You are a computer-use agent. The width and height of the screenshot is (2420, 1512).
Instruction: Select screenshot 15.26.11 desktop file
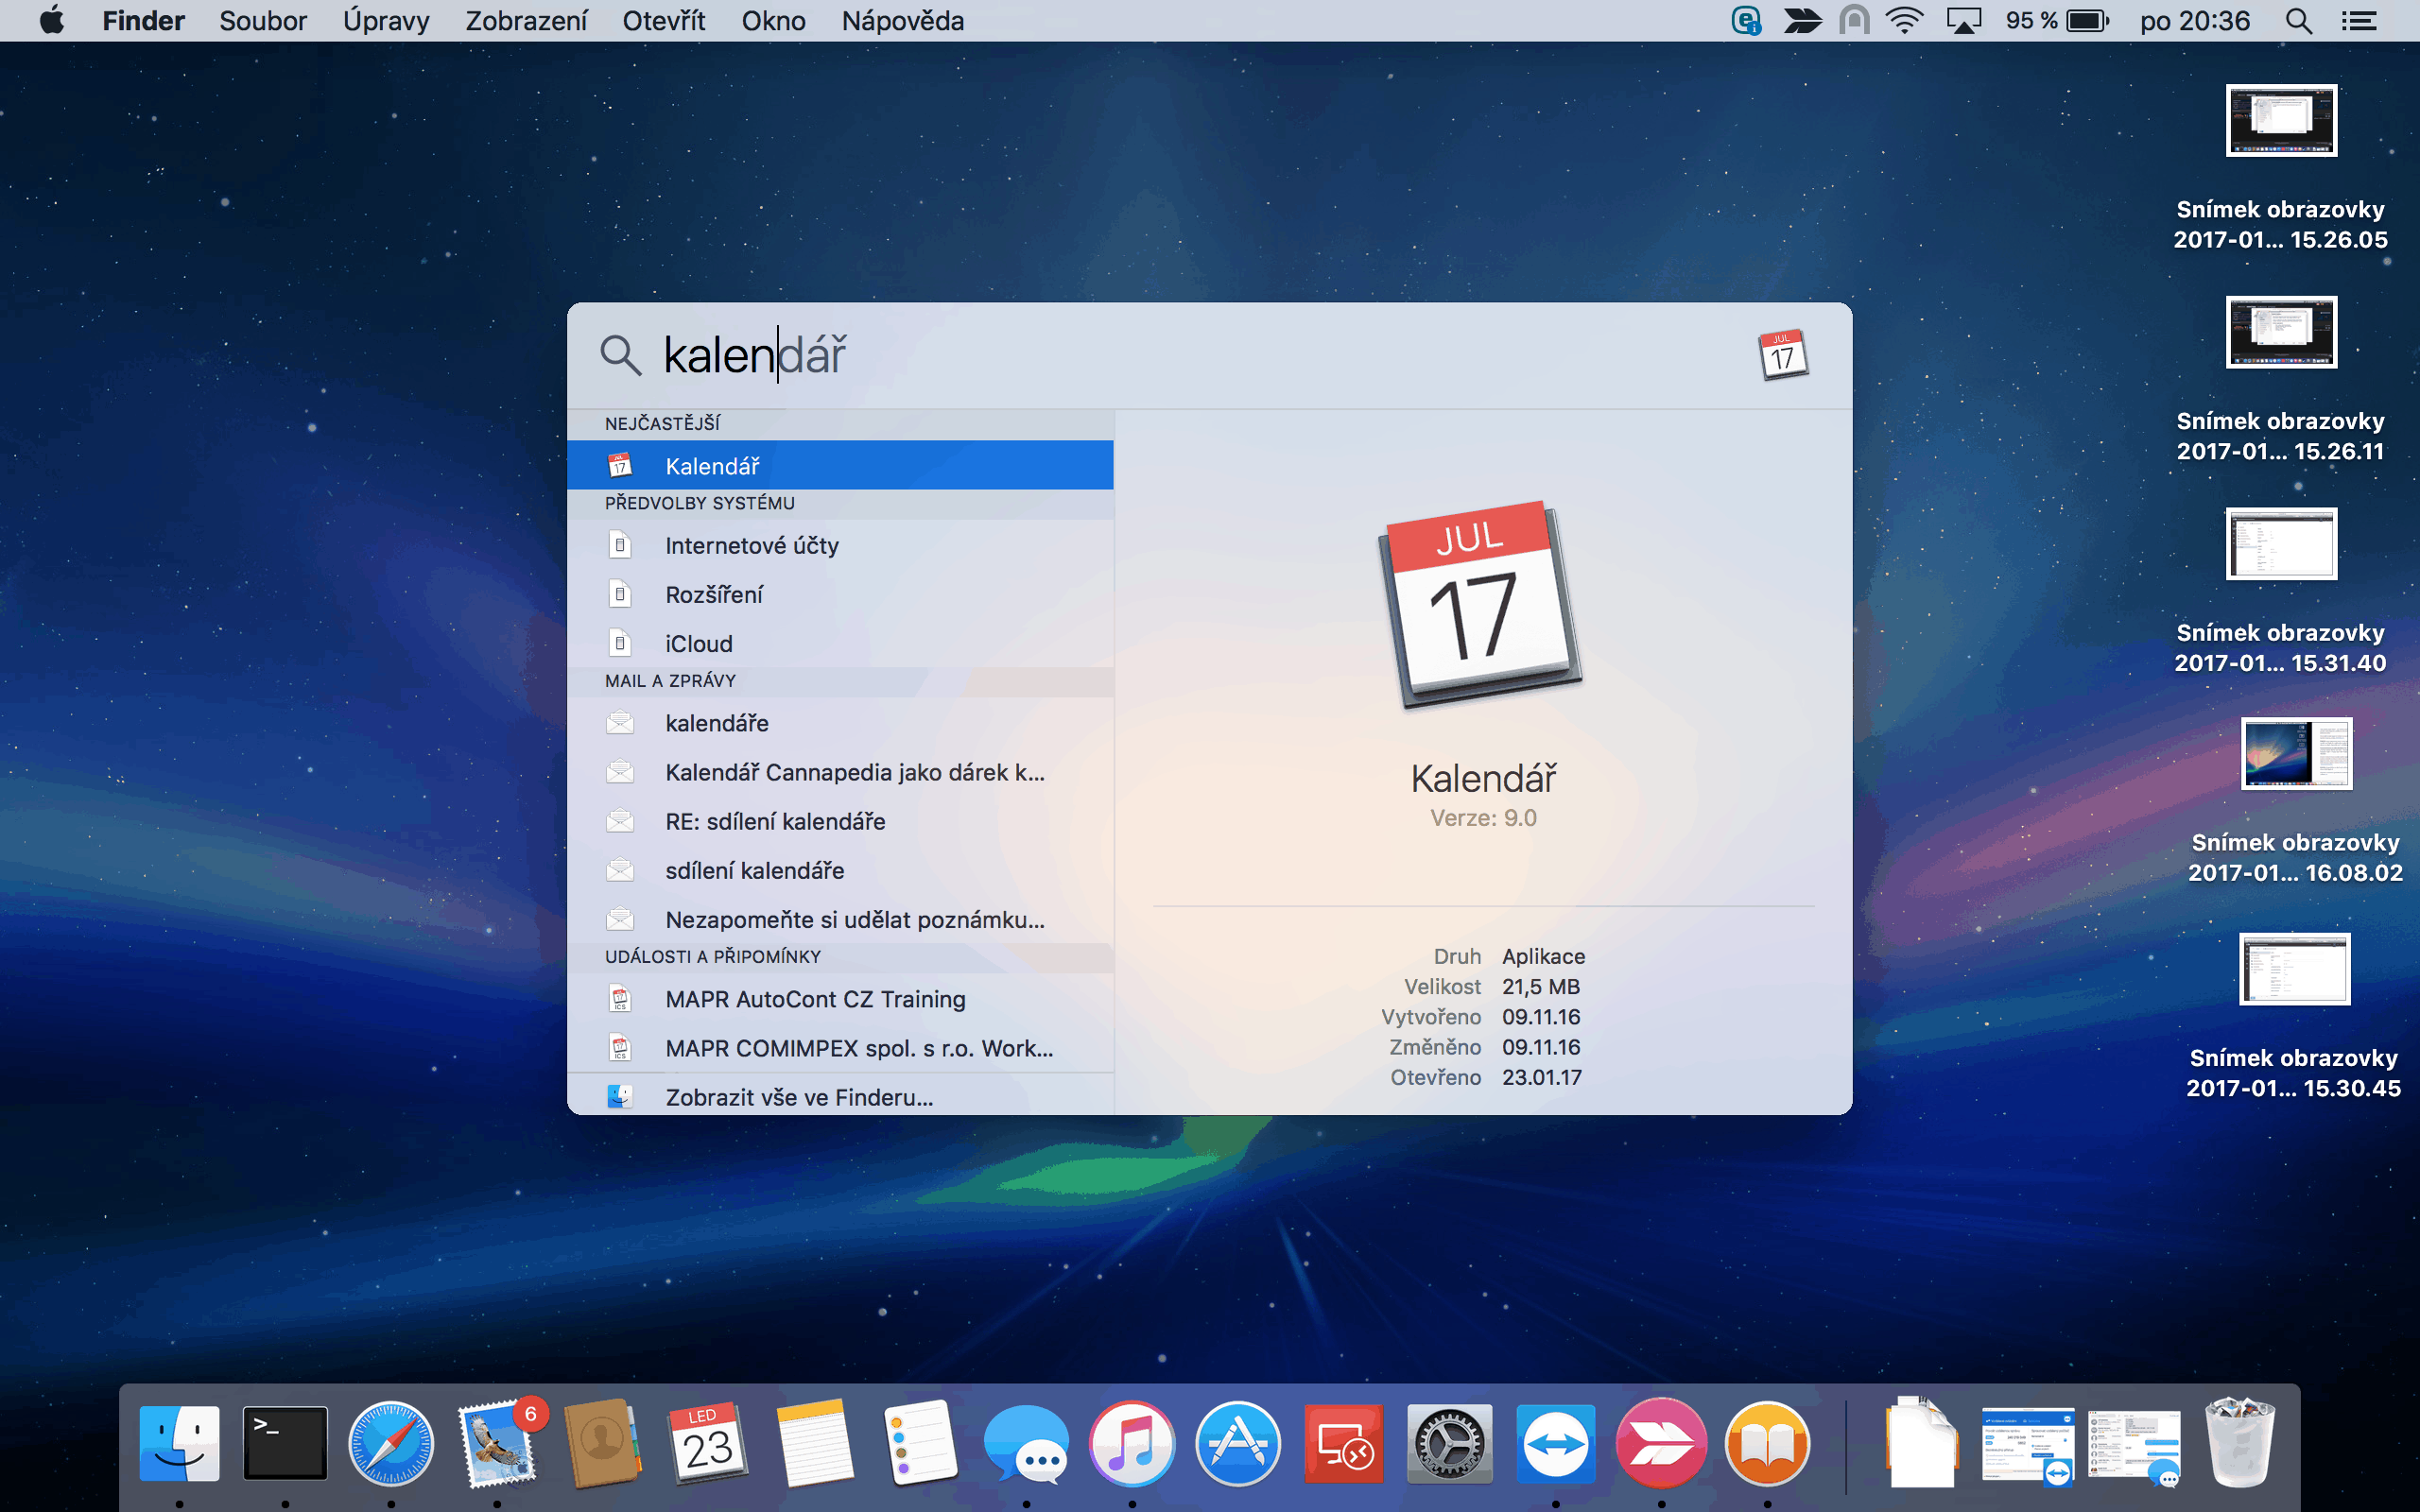pos(2281,380)
